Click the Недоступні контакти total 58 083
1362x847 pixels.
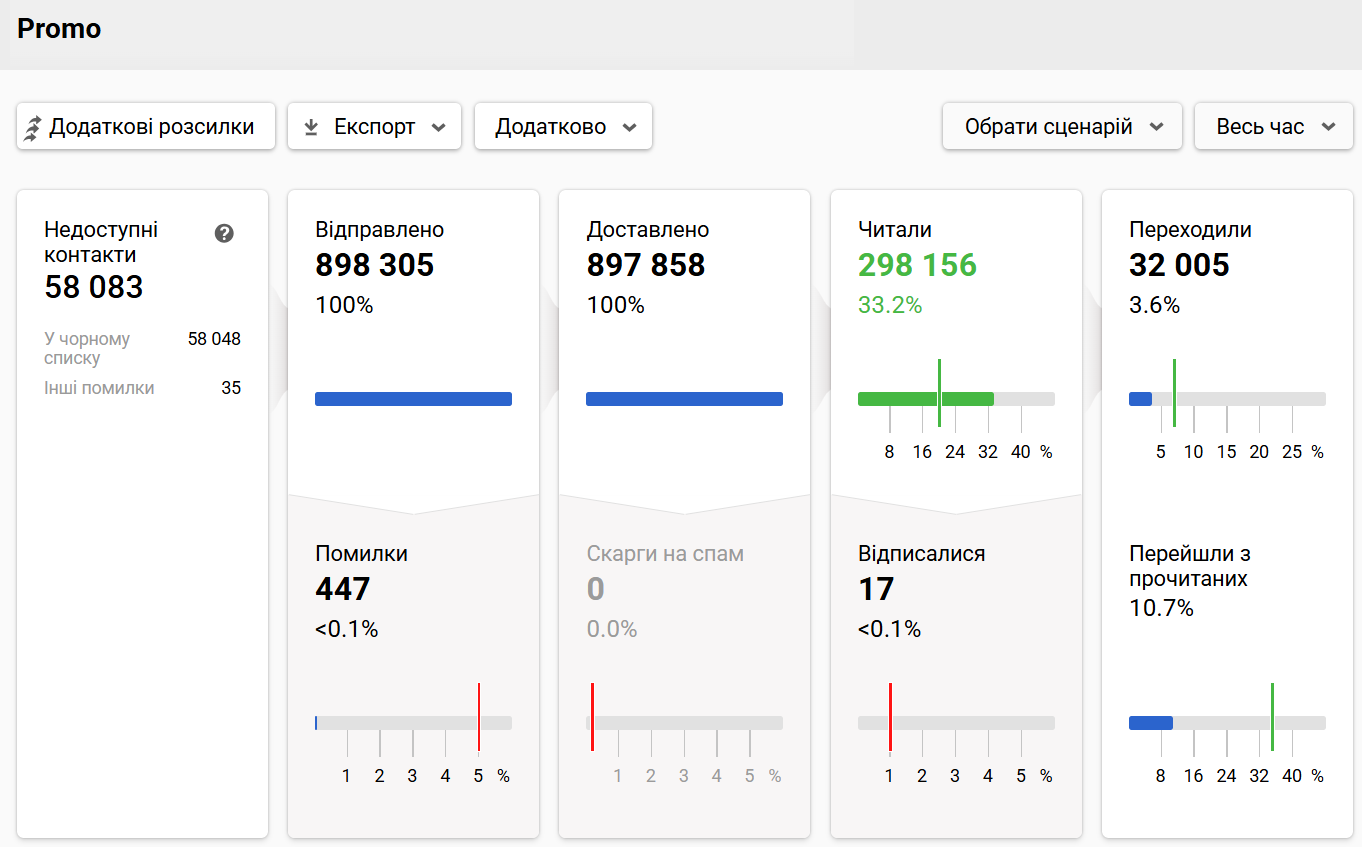[94, 287]
